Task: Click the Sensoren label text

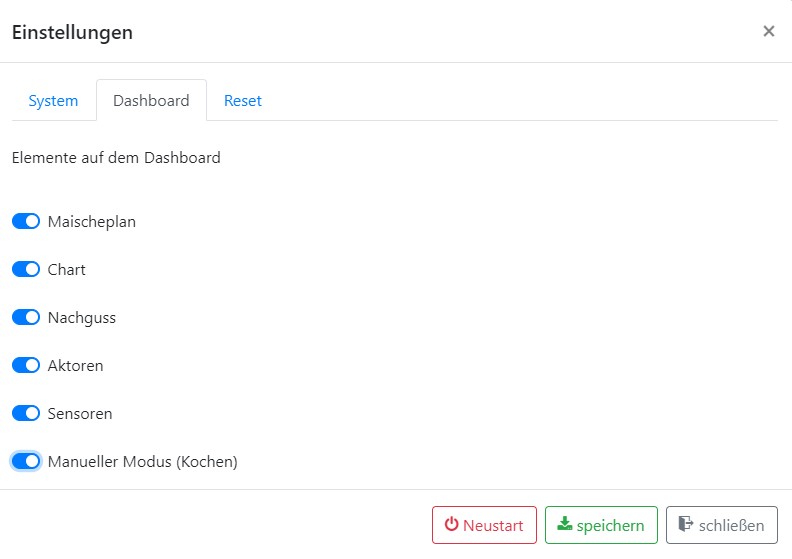Action: [80, 414]
